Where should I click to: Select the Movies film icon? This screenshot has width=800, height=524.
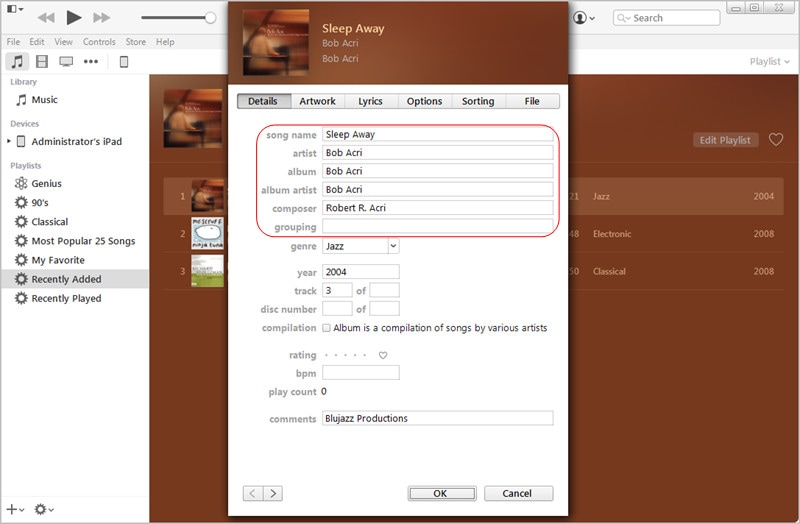tap(42, 62)
